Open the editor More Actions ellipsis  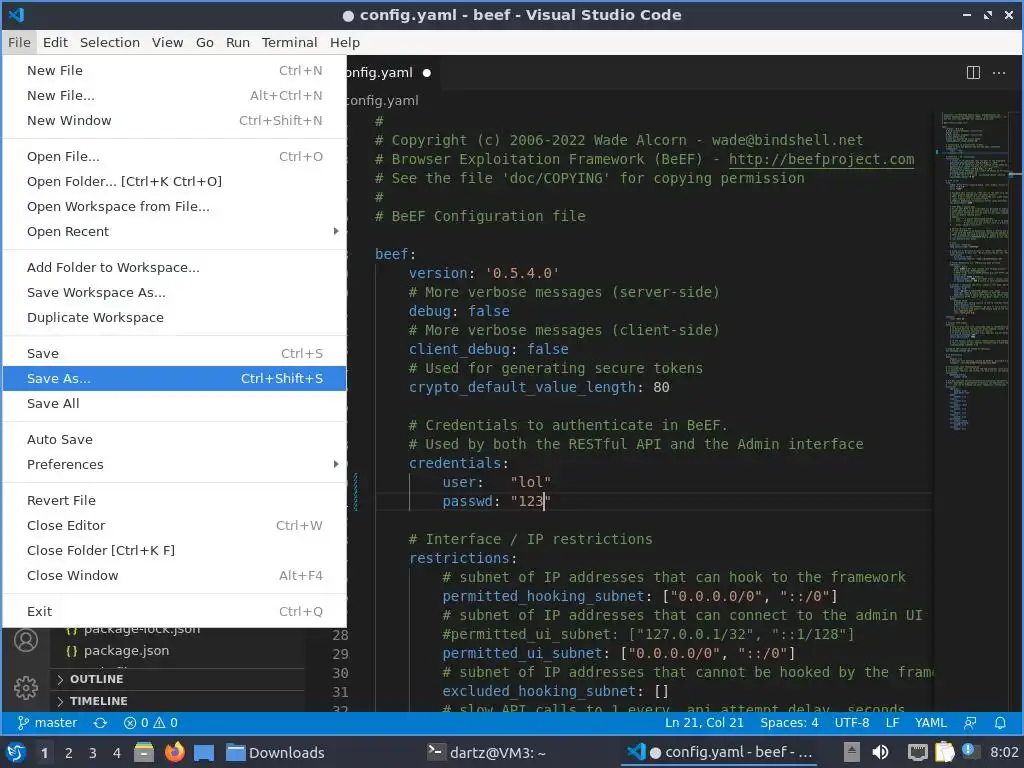[x=999, y=72]
